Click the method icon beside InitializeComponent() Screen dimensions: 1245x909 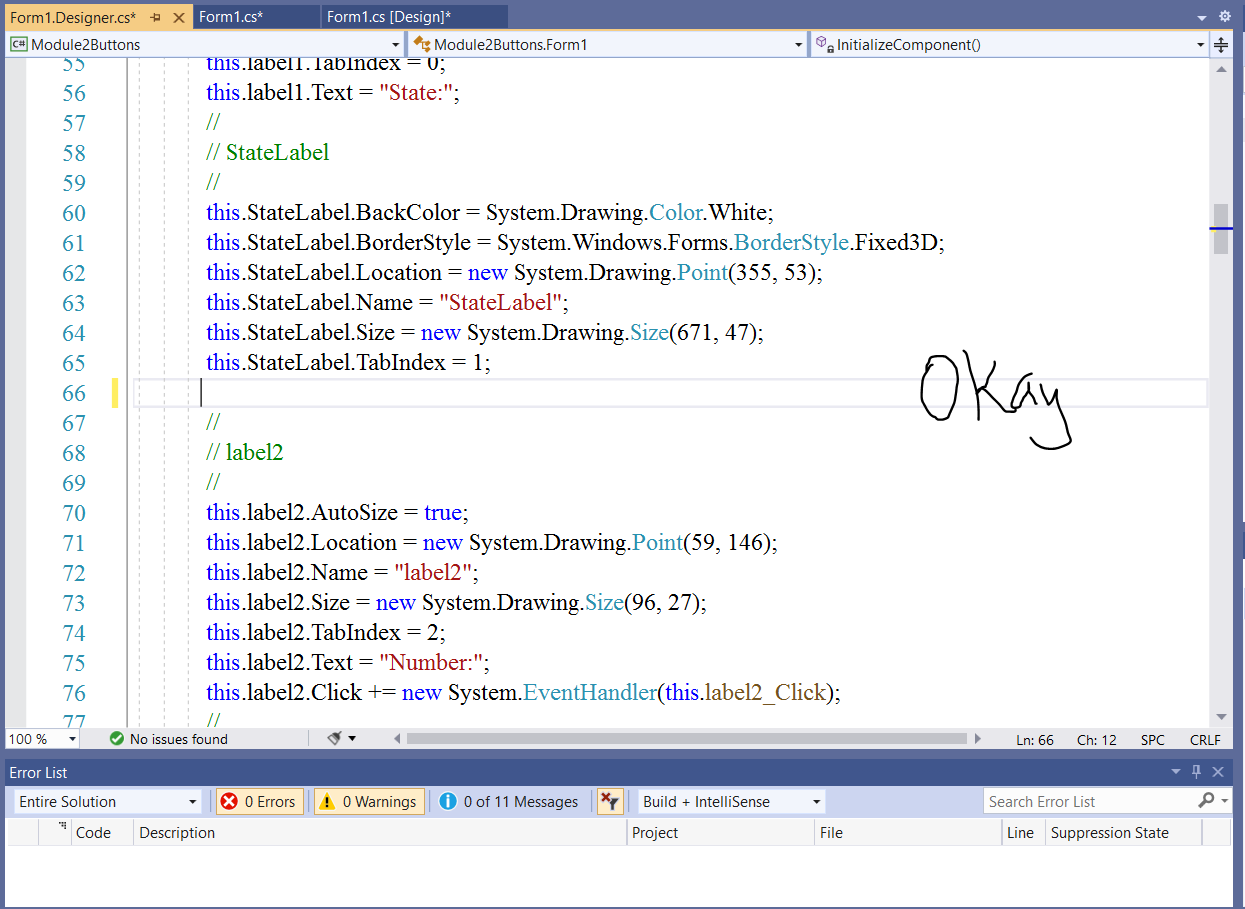coord(823,44)
